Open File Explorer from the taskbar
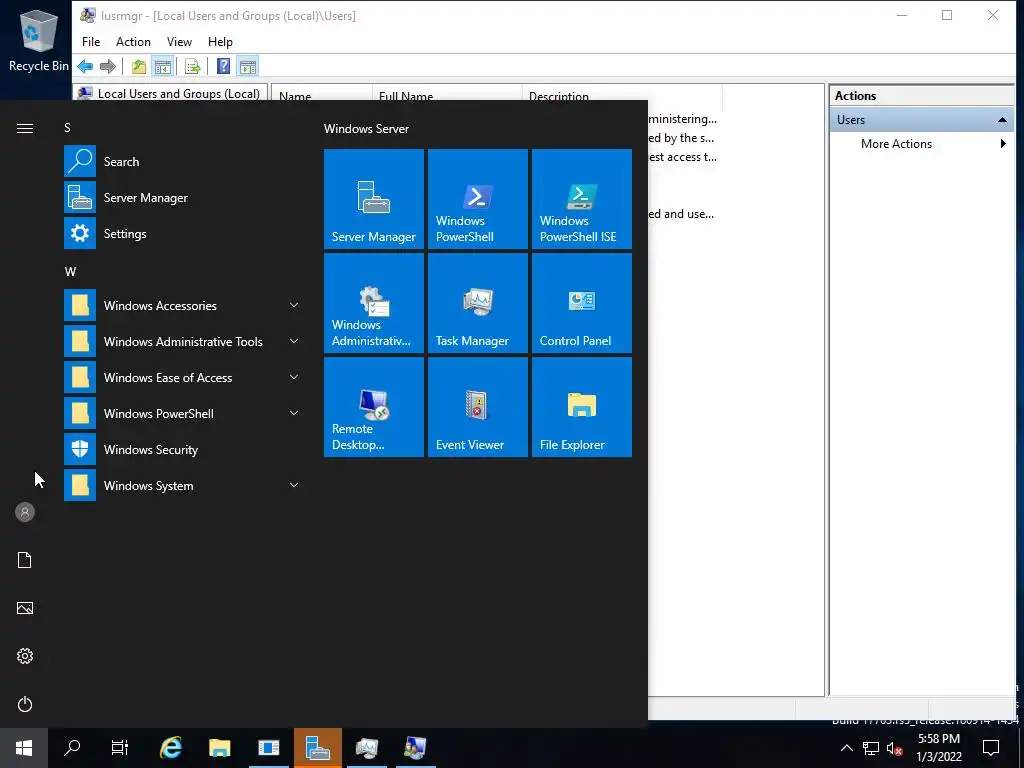 pos(219,748)
